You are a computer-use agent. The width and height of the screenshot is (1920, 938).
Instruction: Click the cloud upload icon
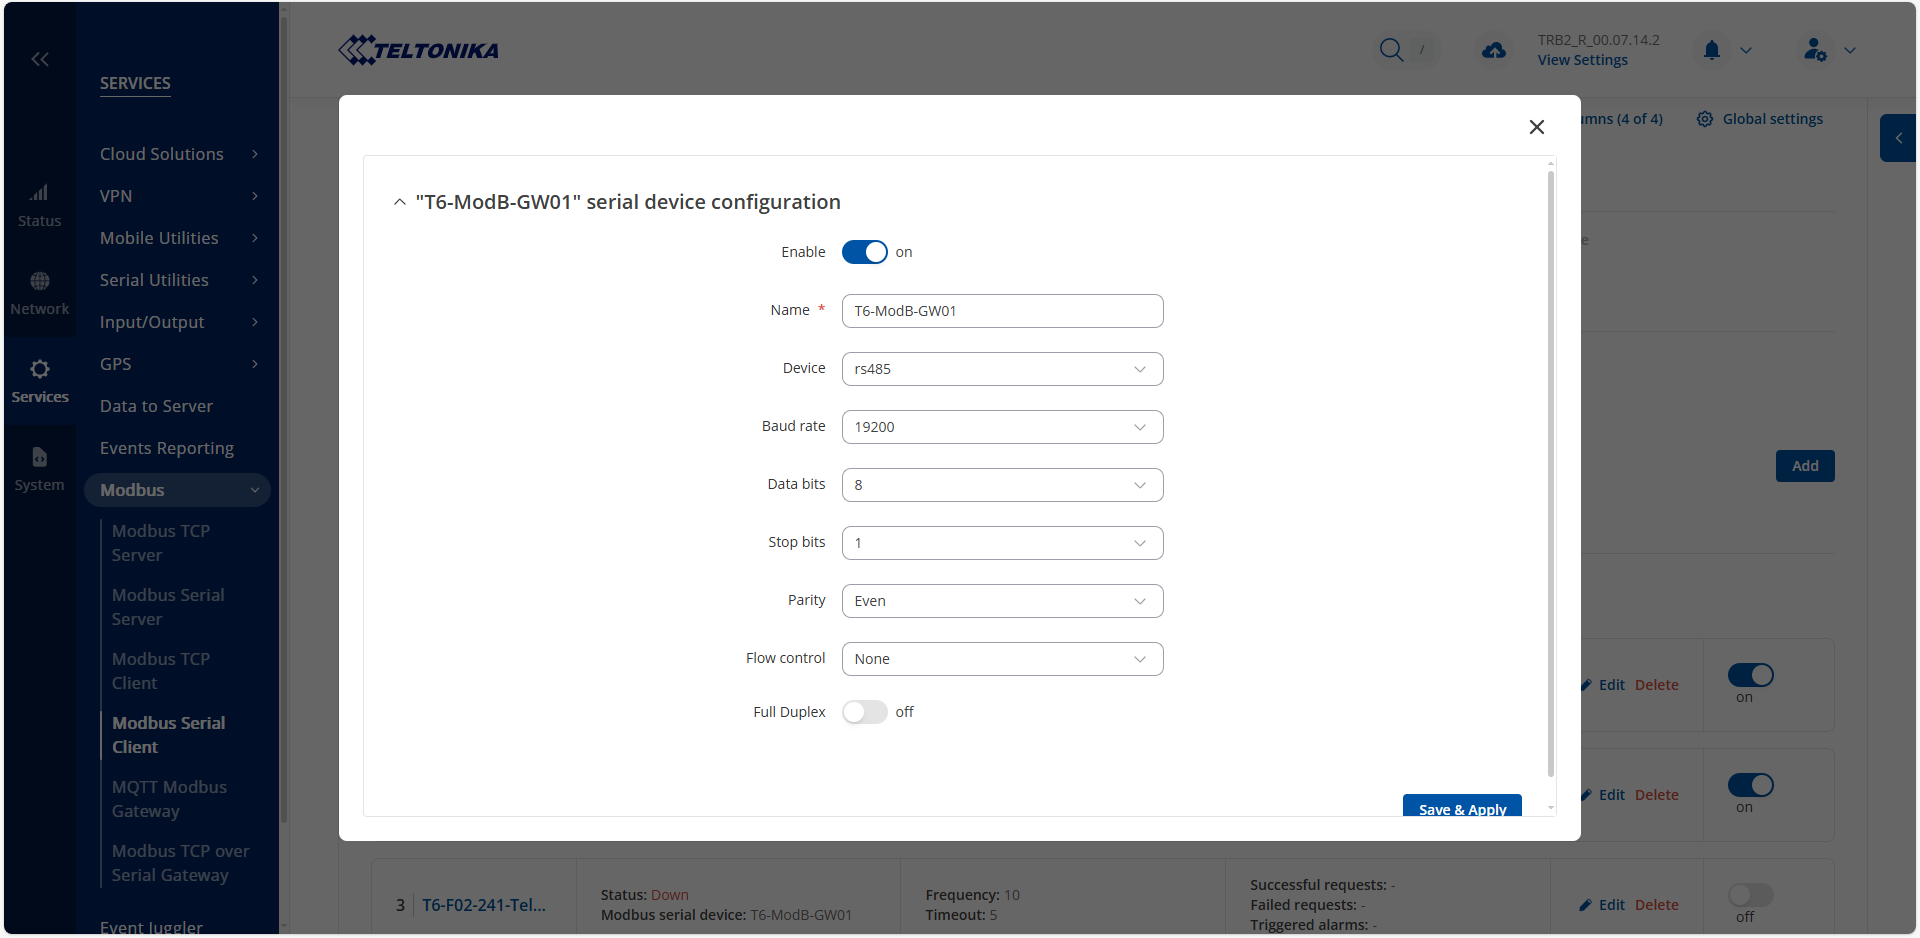pos(1494,50)
